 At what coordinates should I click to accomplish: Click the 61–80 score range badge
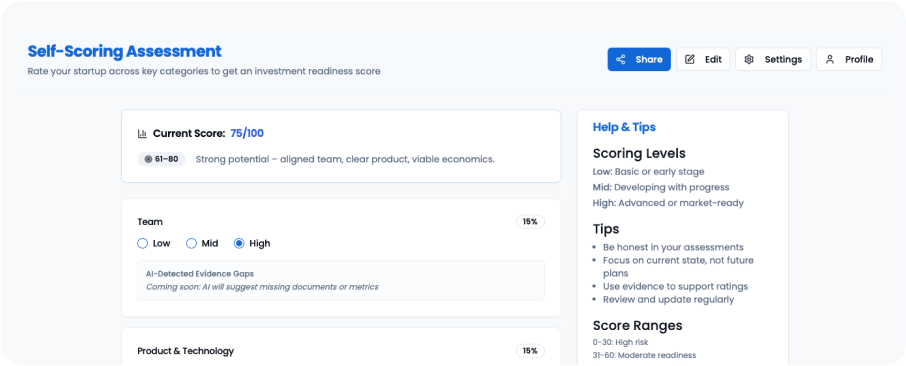click(161, 159)
